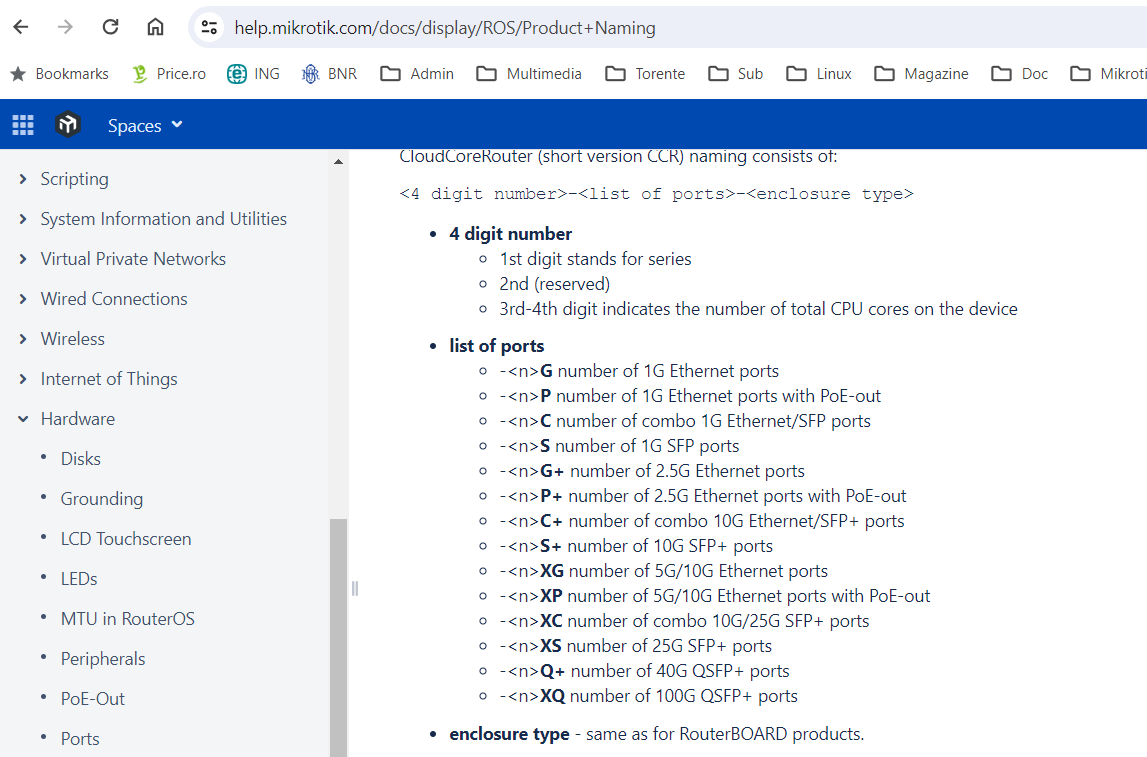Expand the Scripting tree section

23,179
